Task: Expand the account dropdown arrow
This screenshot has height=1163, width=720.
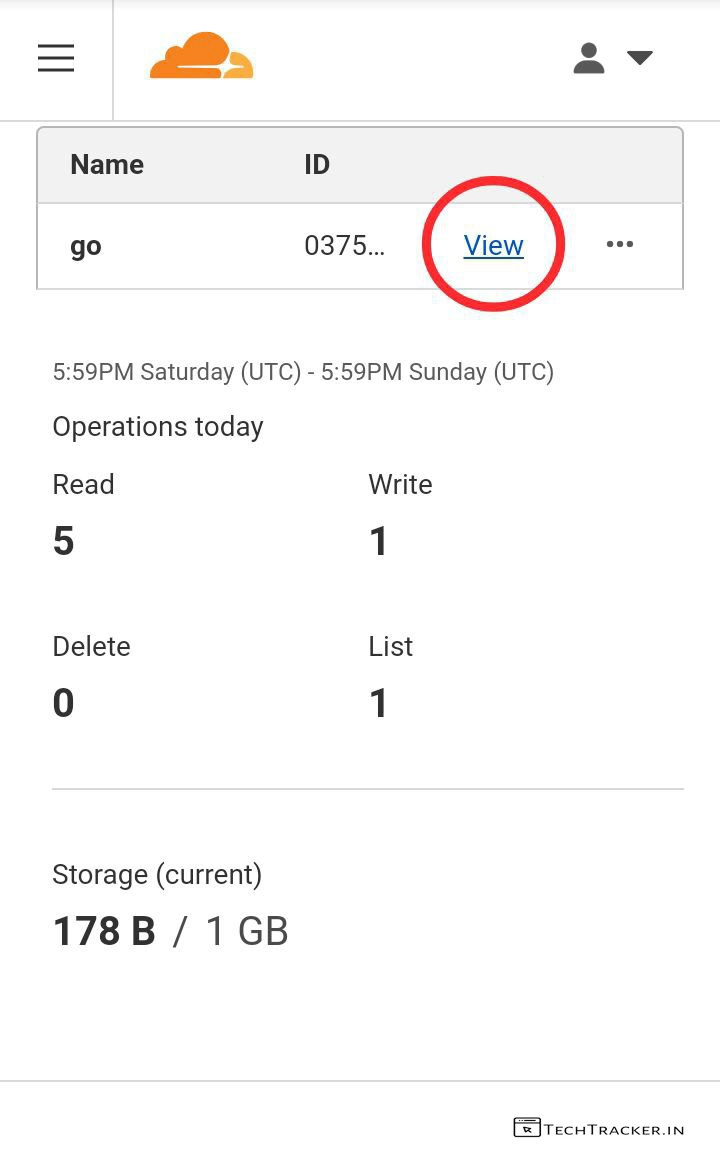Action: [x=639, y=58]
